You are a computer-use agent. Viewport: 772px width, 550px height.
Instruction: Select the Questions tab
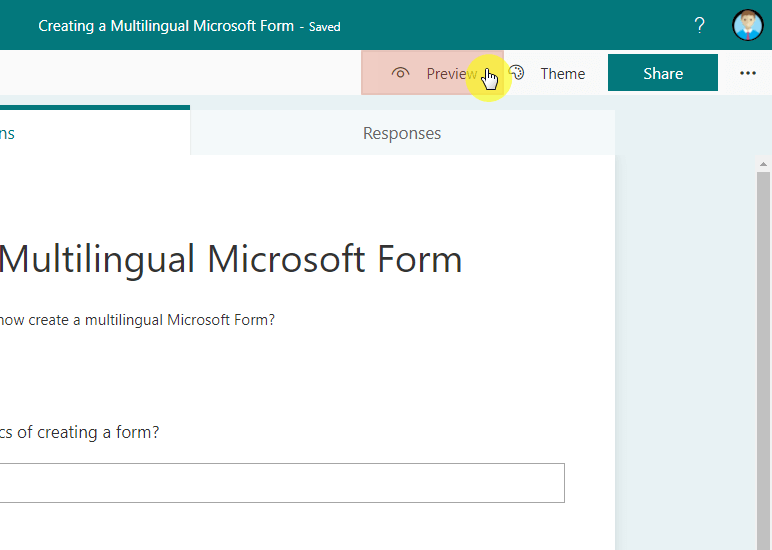(95, 132)
